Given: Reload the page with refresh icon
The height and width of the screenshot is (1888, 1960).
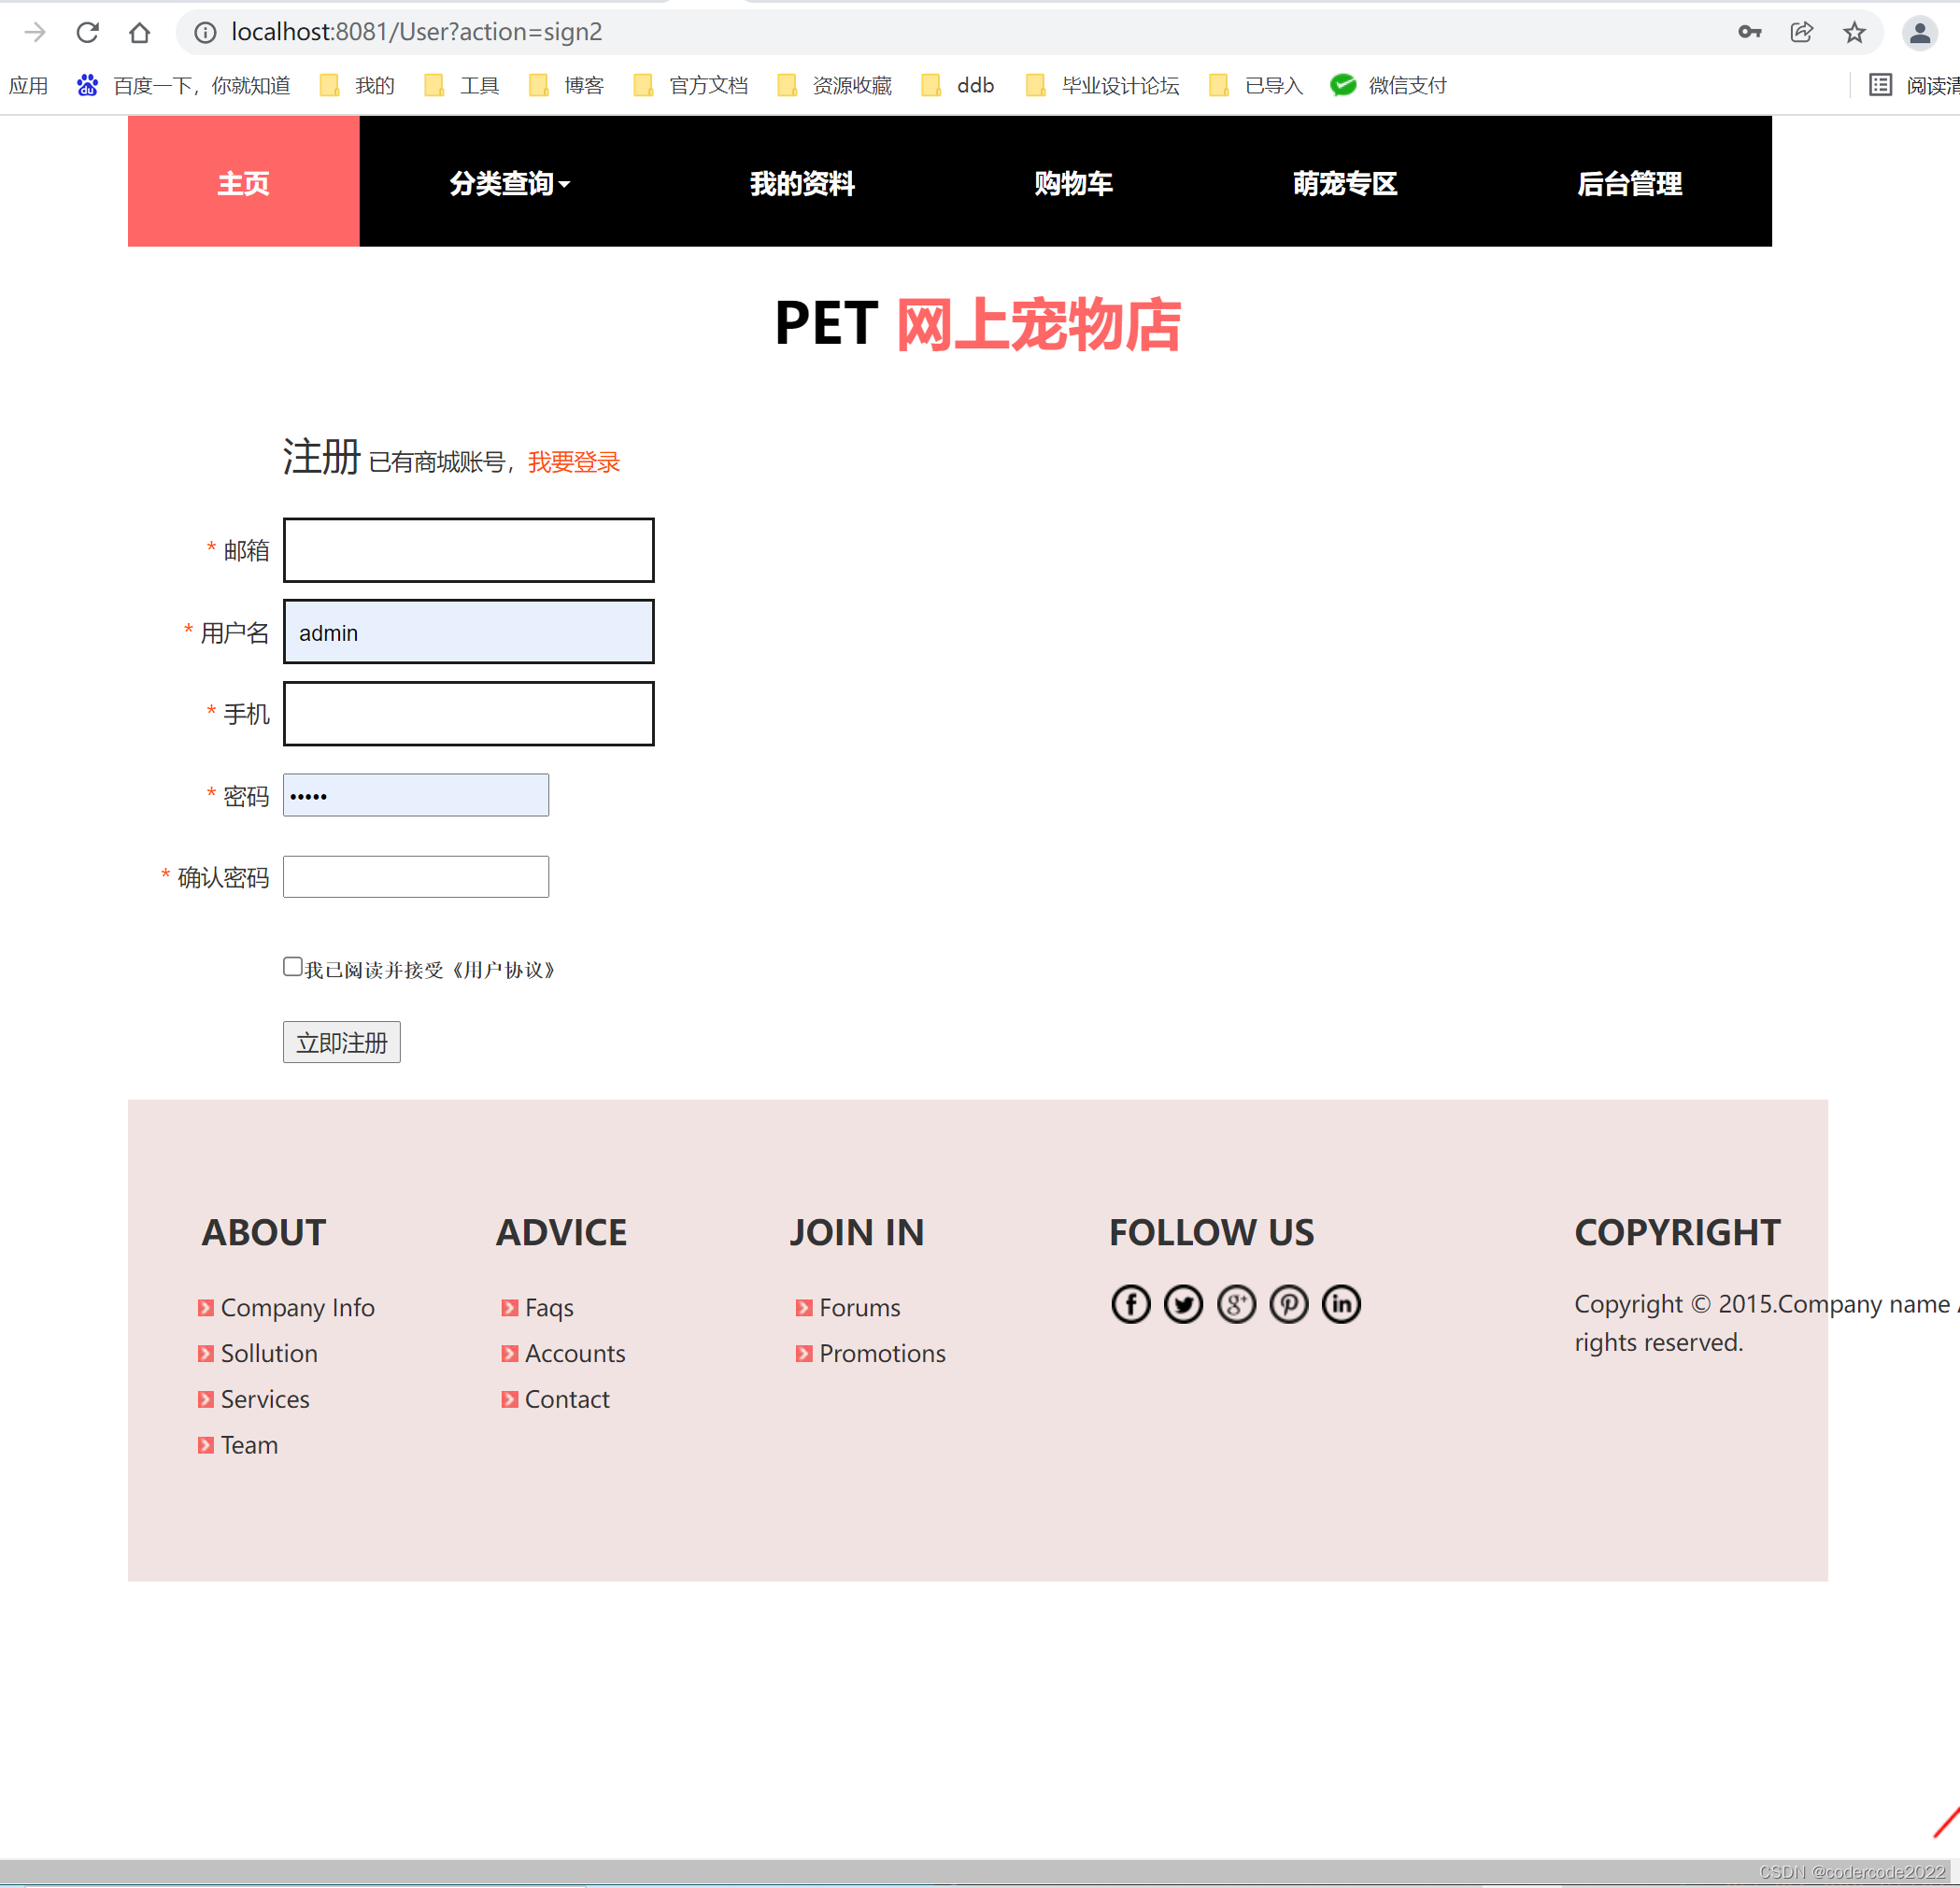Looking at the screenshot, I should tap(87, 32).
